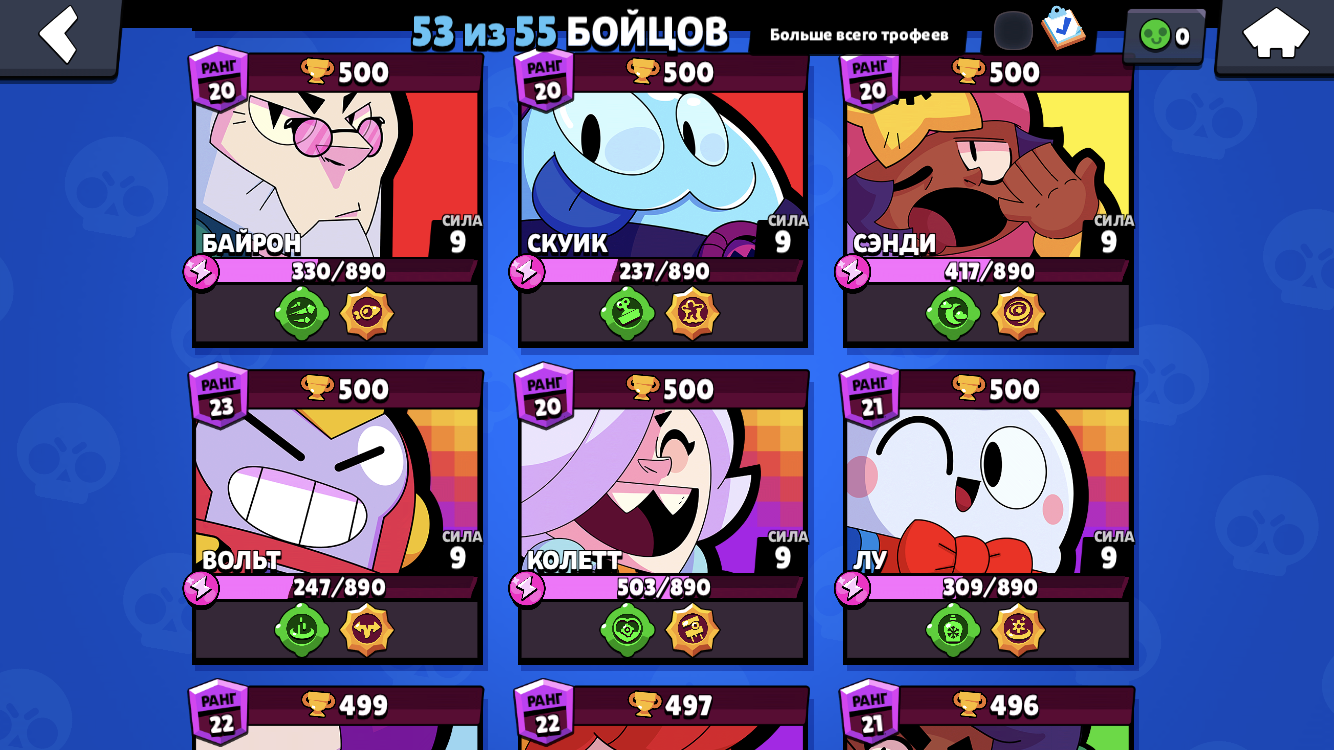Open the green skull counter showing 0
1334x750 pixels.
pos(1164,36)
